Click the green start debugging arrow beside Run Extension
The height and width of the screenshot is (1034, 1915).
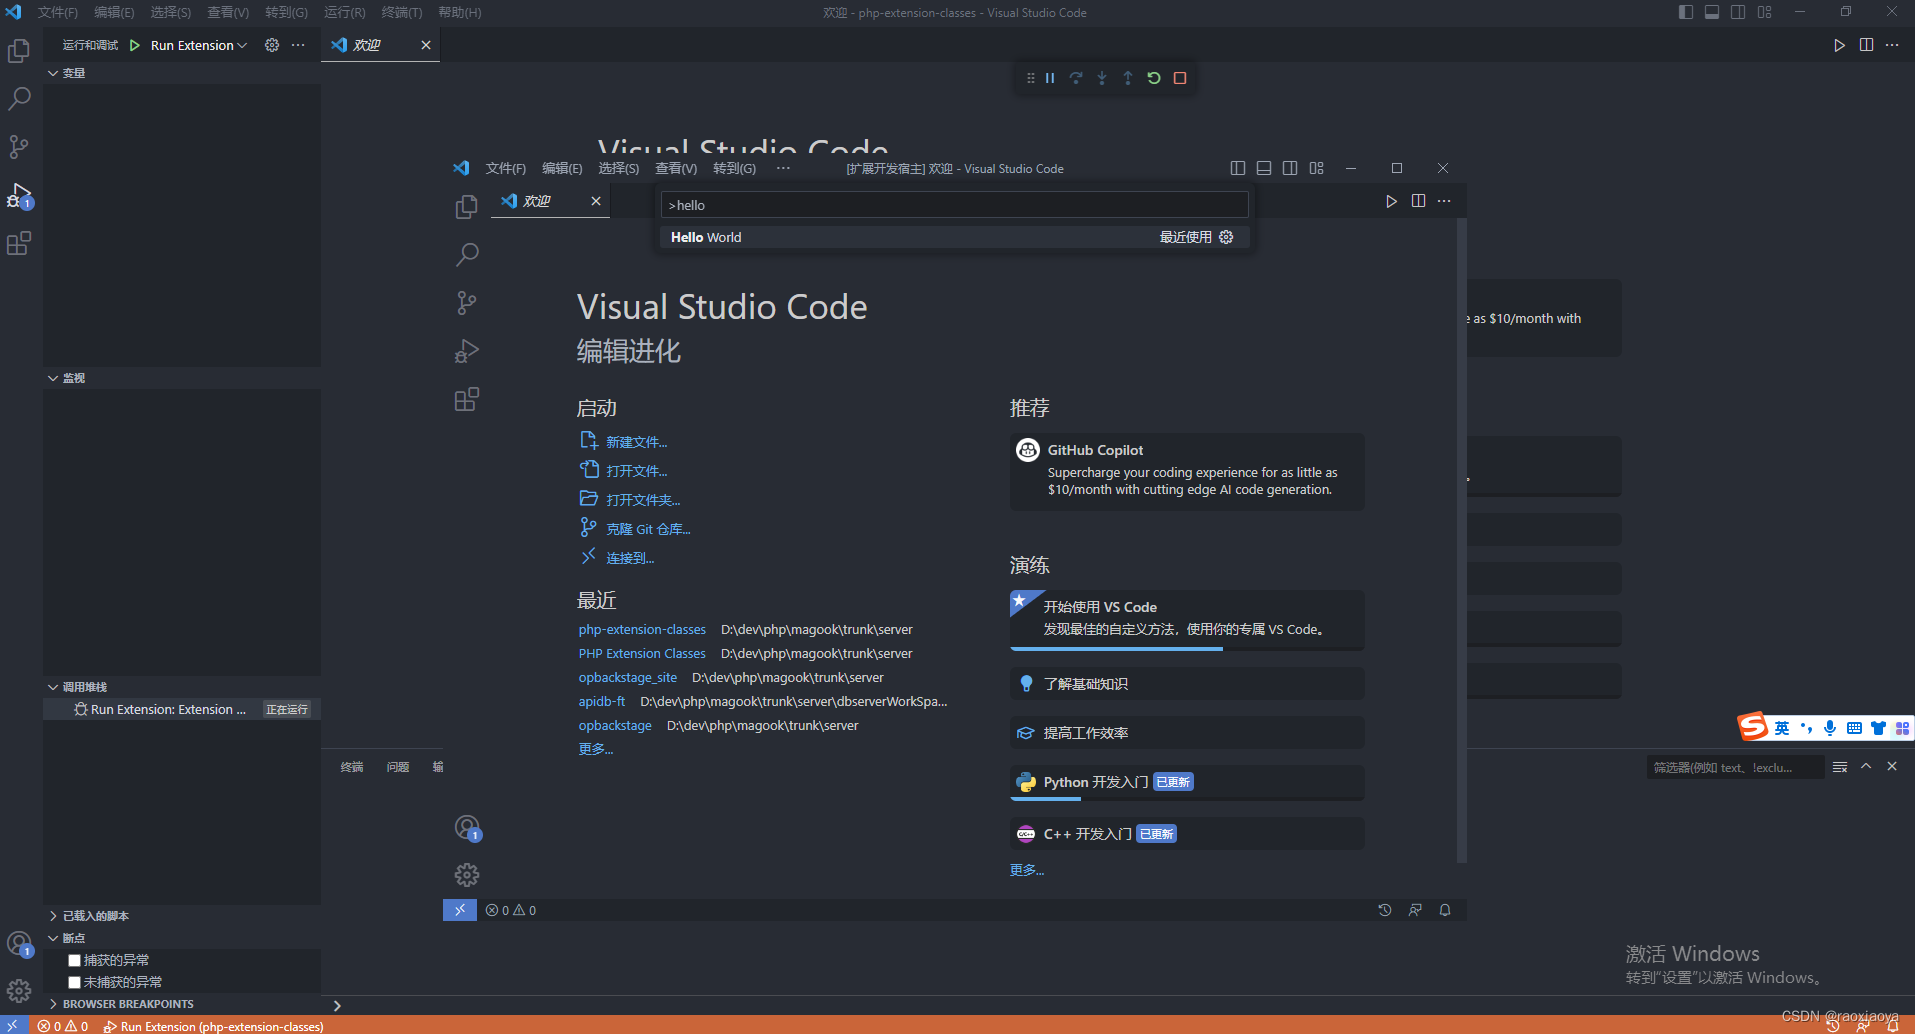(135, 45)
